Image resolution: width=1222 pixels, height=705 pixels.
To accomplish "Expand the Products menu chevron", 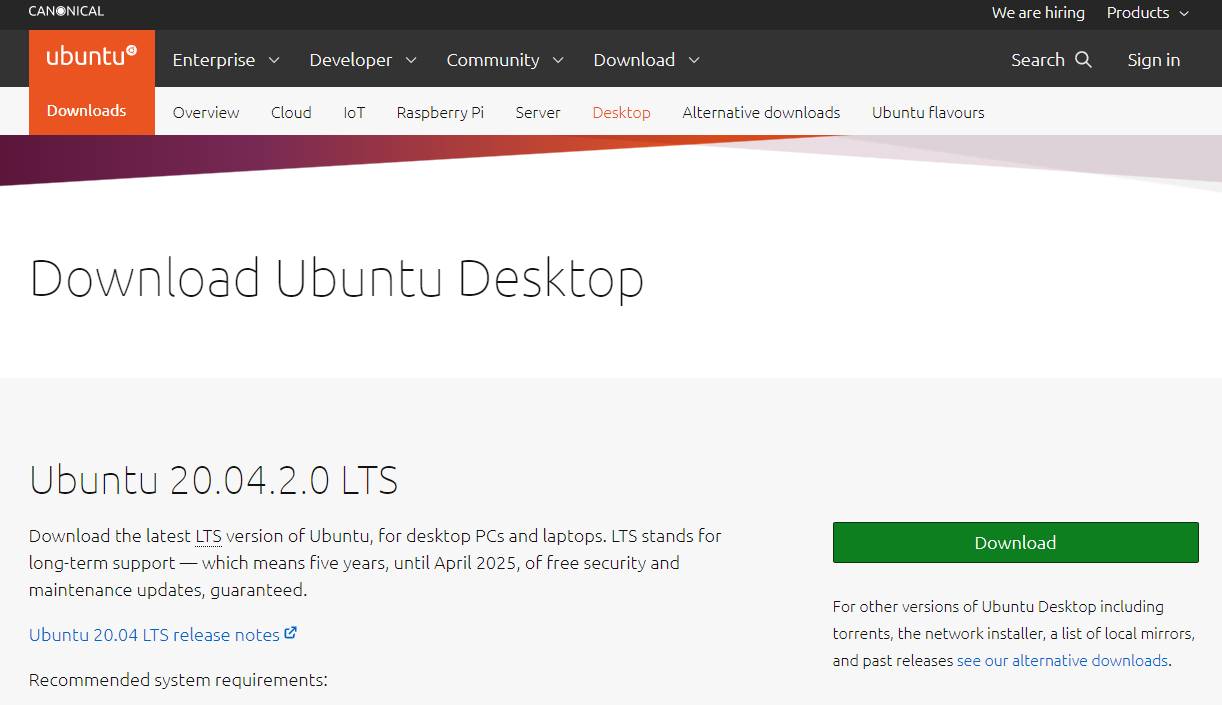I will point(1184,13).
